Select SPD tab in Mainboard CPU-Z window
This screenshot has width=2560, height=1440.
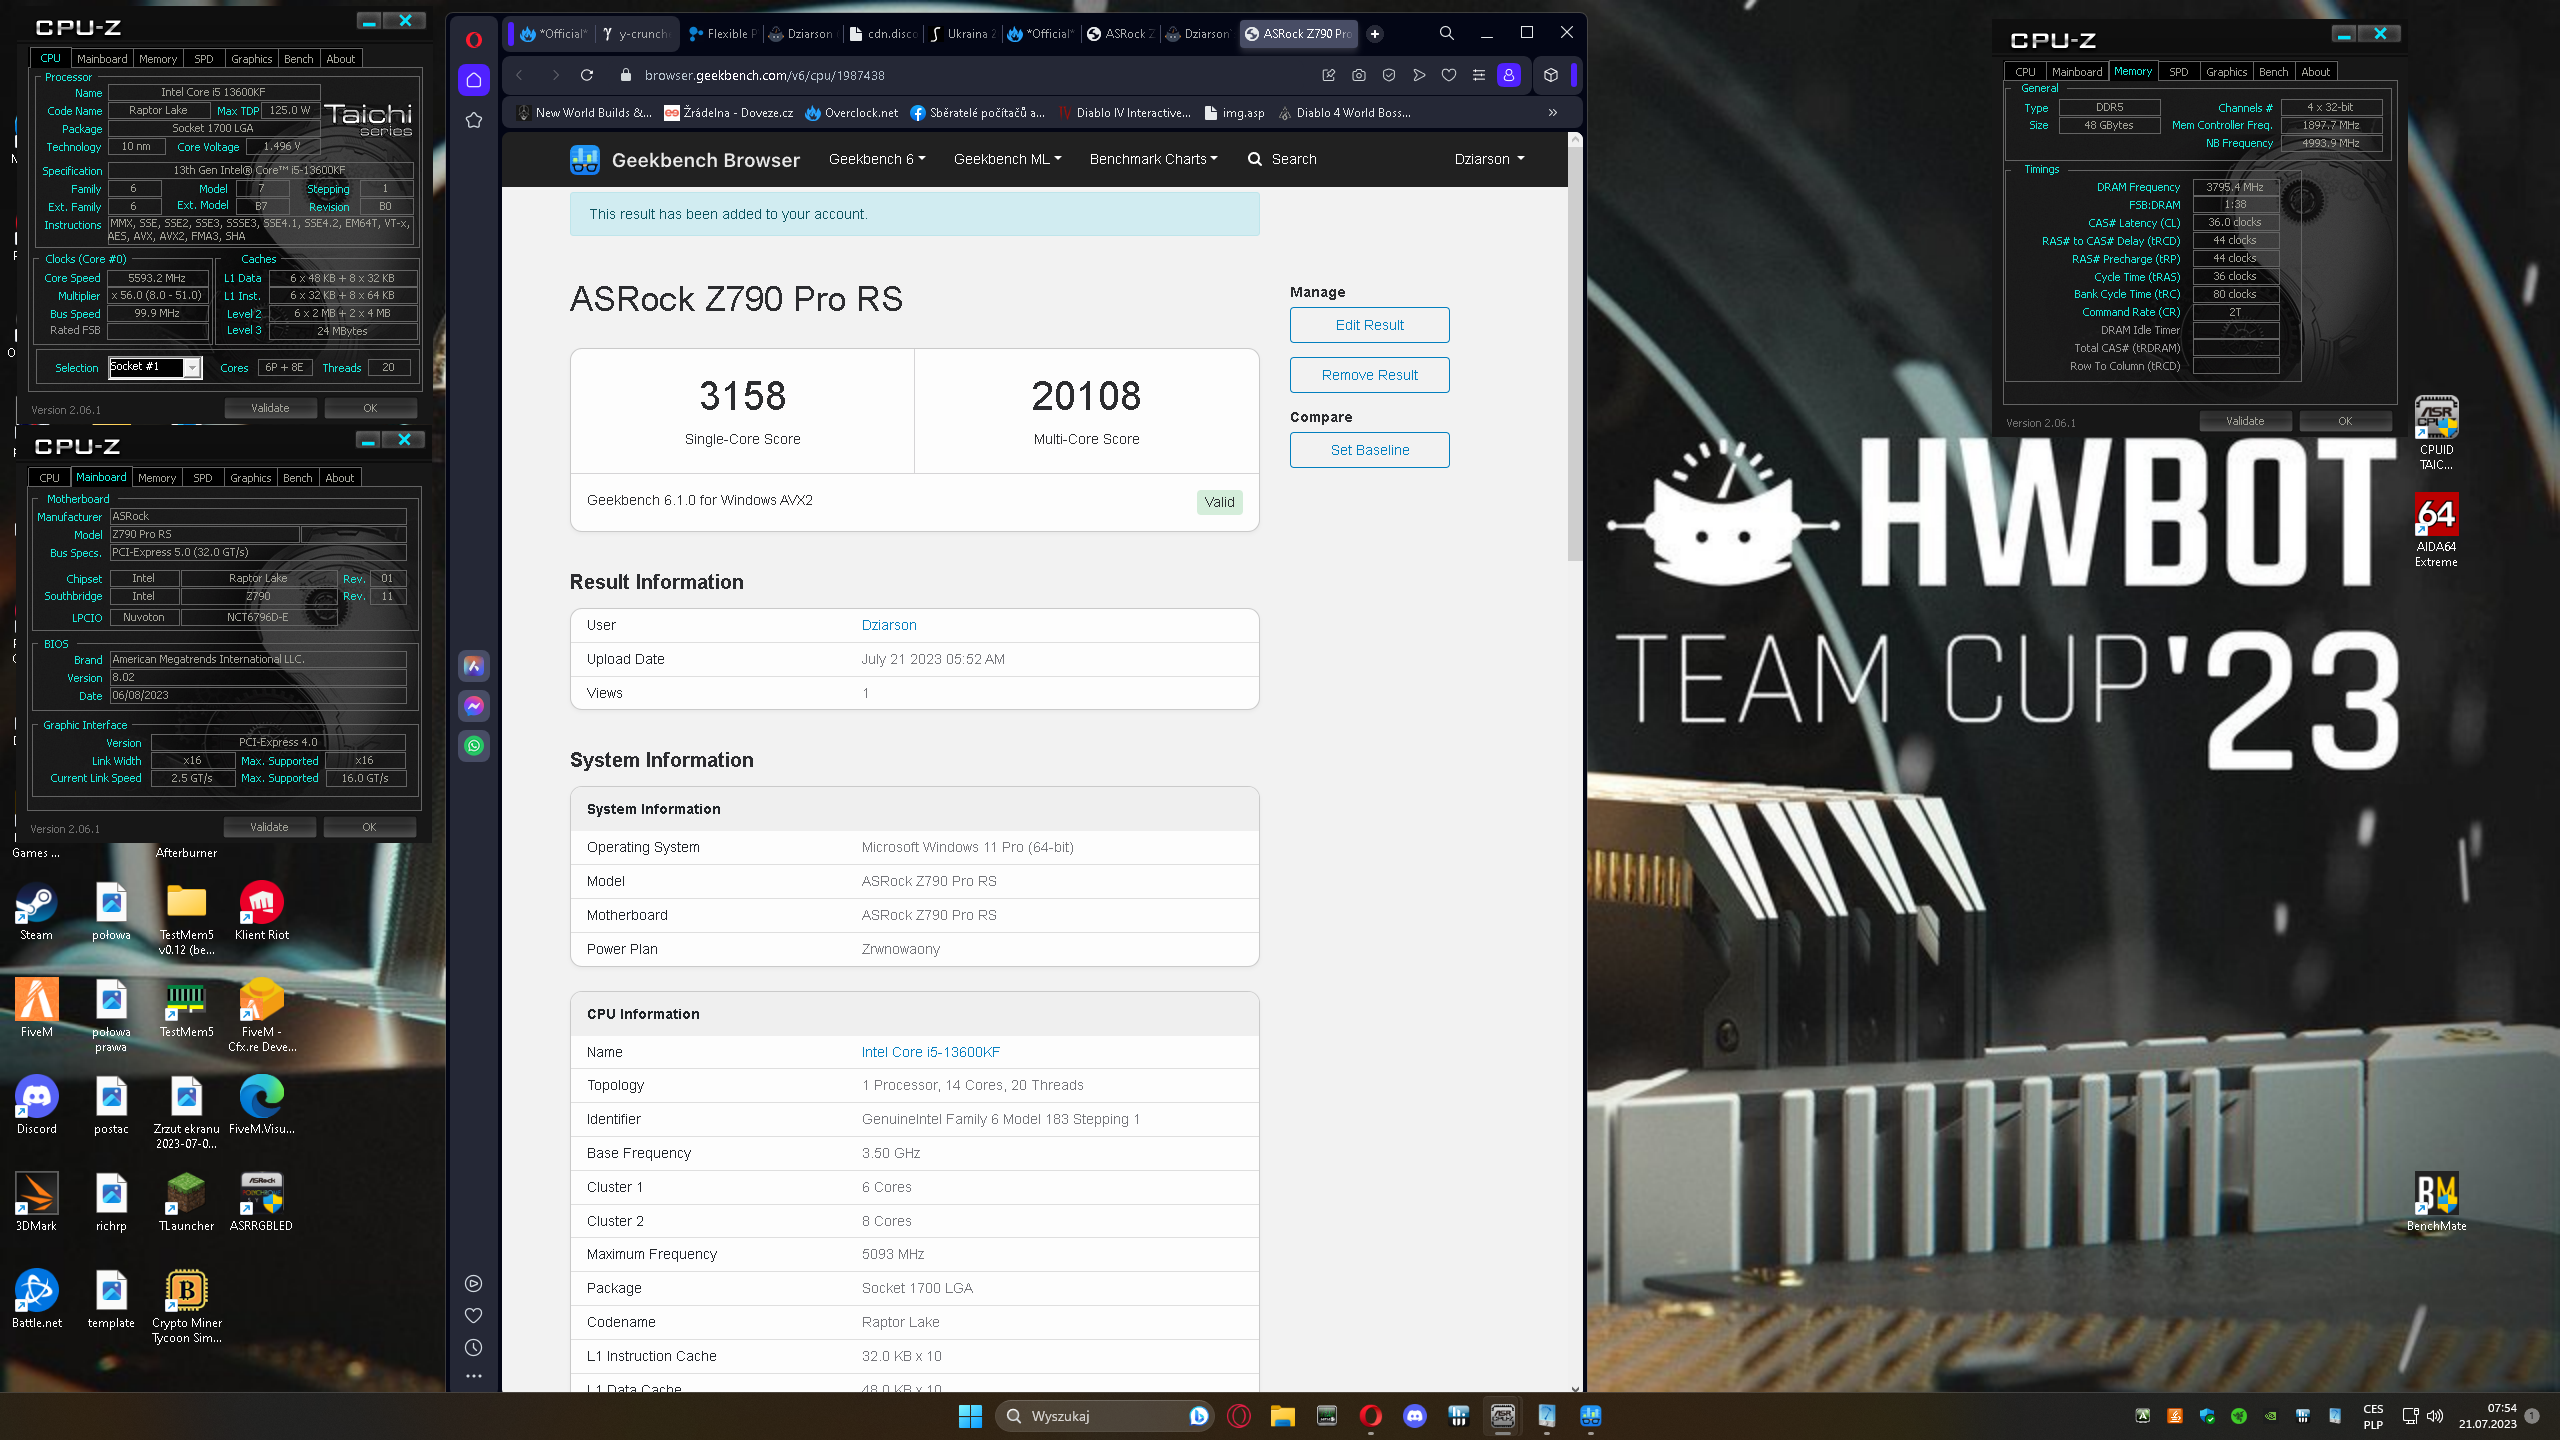tap(203, 478)
